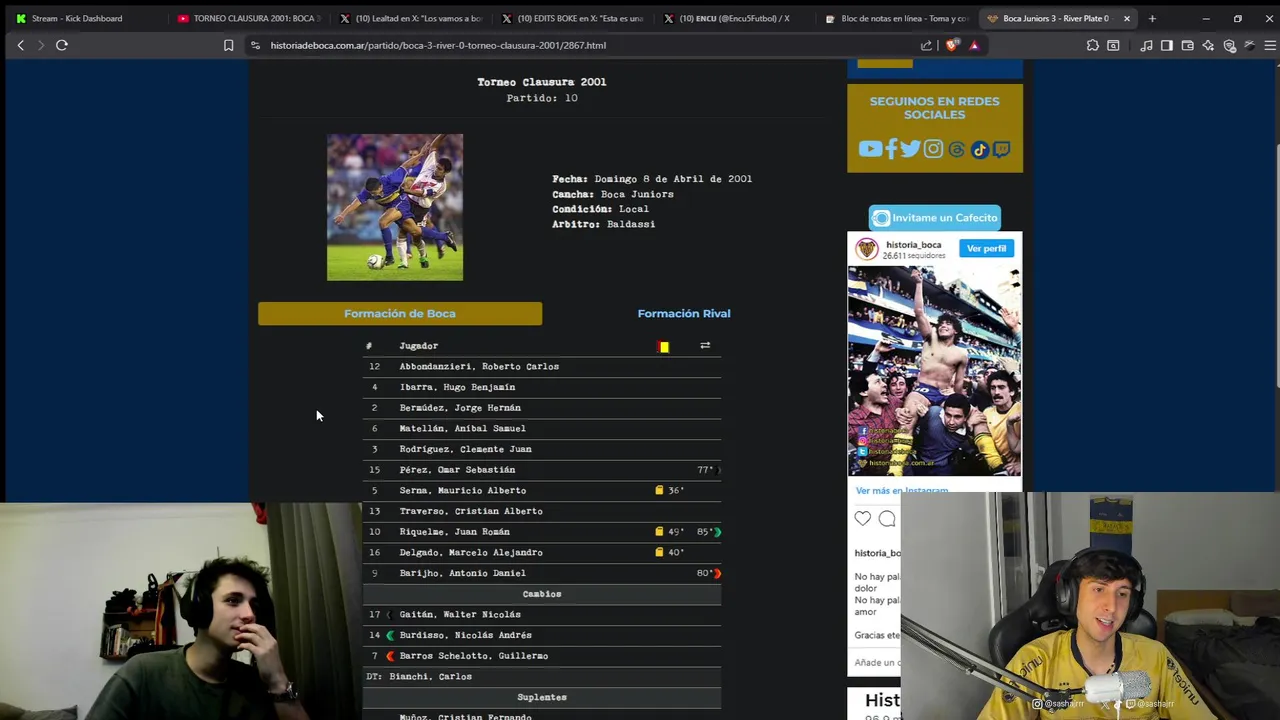Open the Leo AI sparkle icon

1208,45
